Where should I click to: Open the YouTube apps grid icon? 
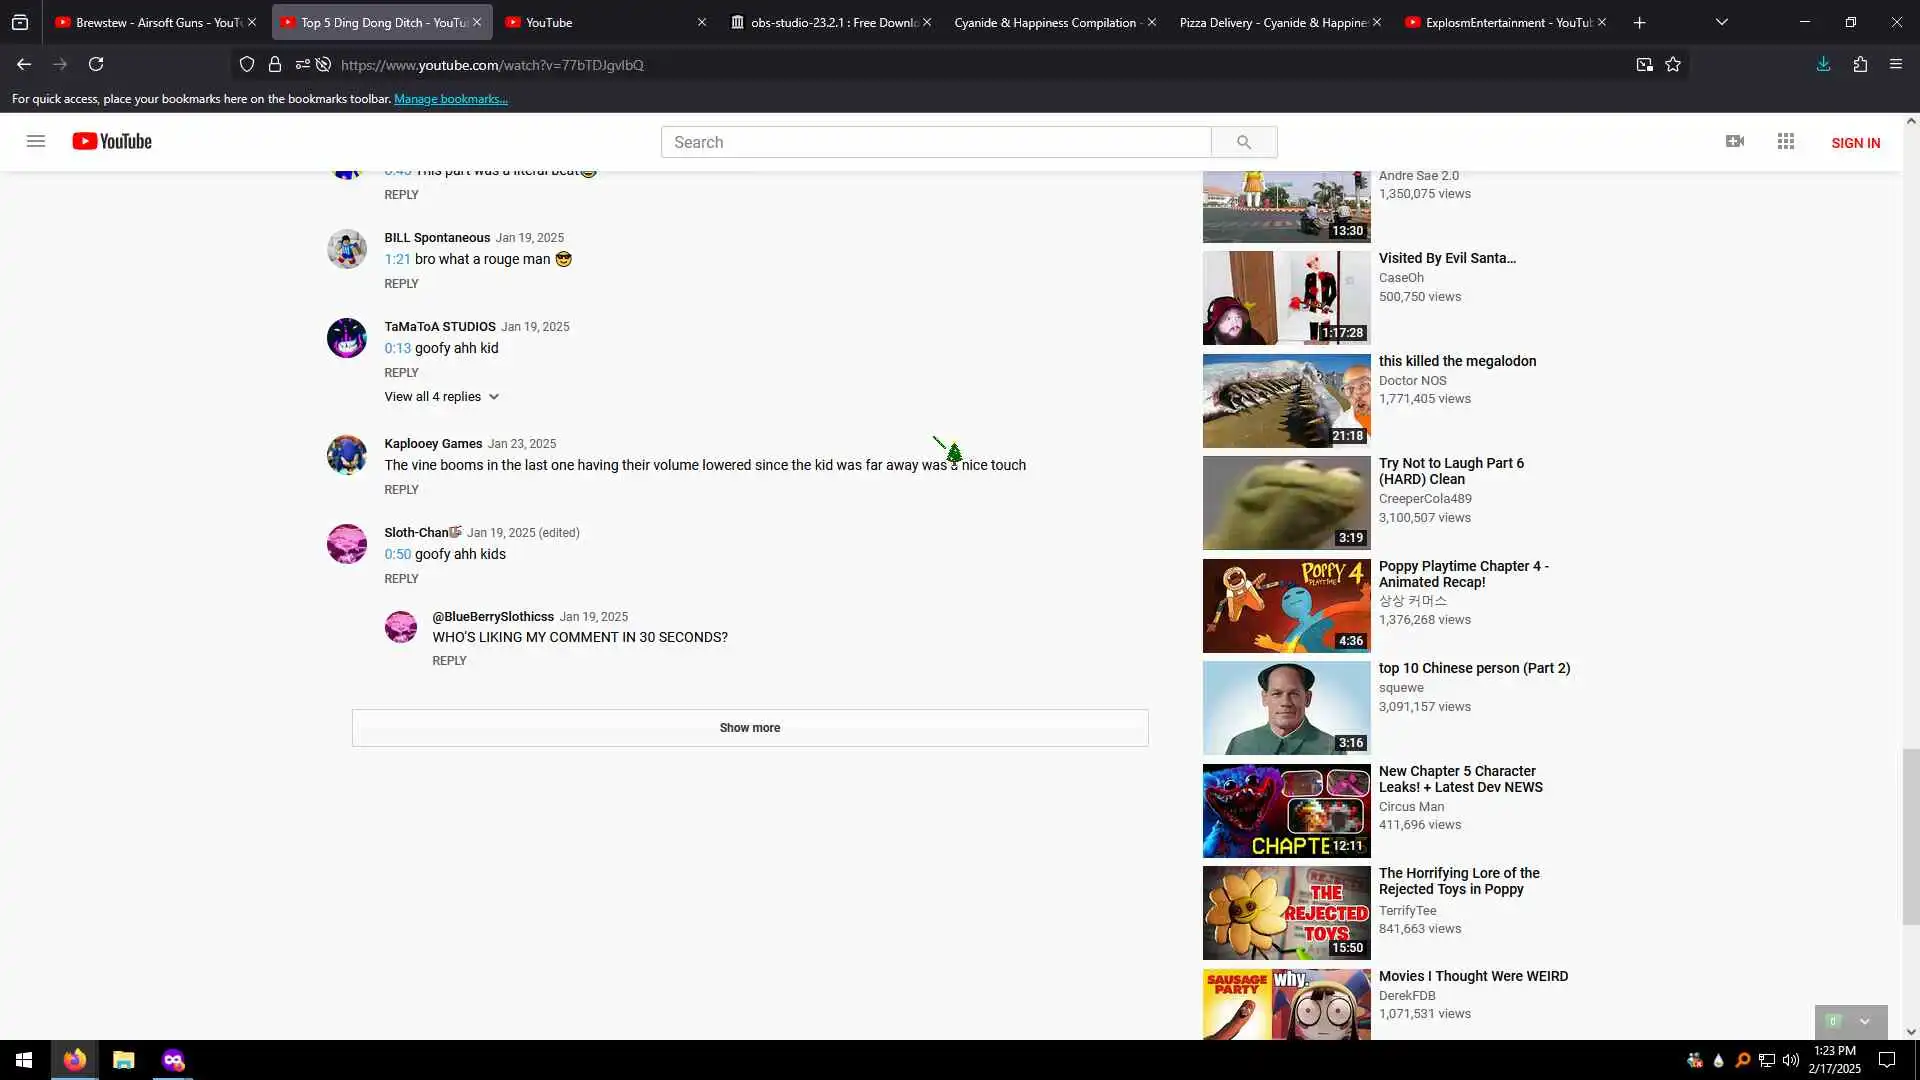tap(1786, 142)
